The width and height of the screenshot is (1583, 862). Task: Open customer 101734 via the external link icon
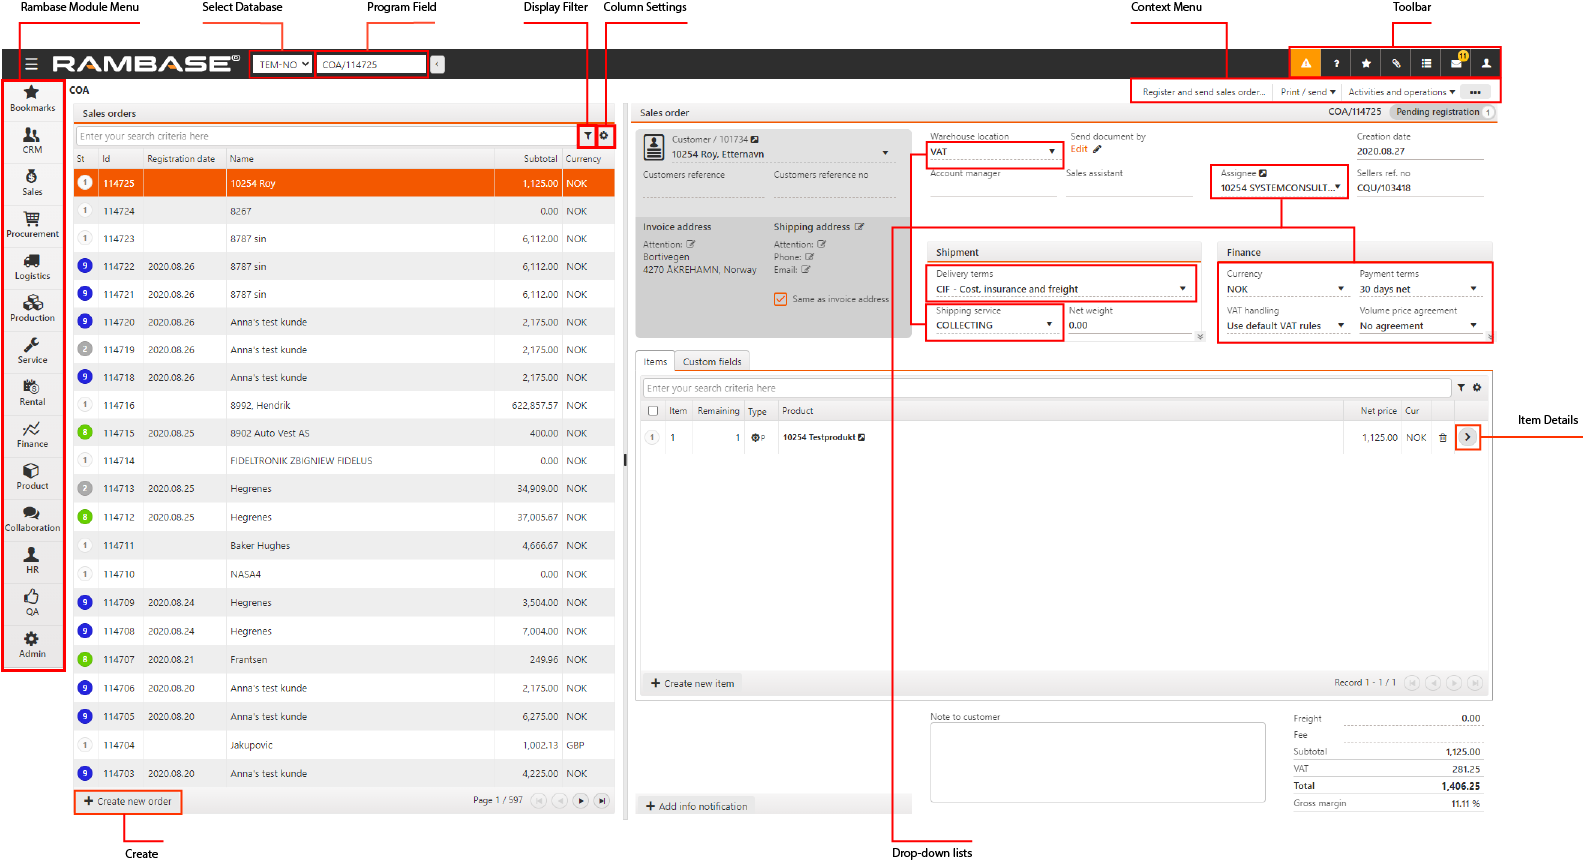755,140
